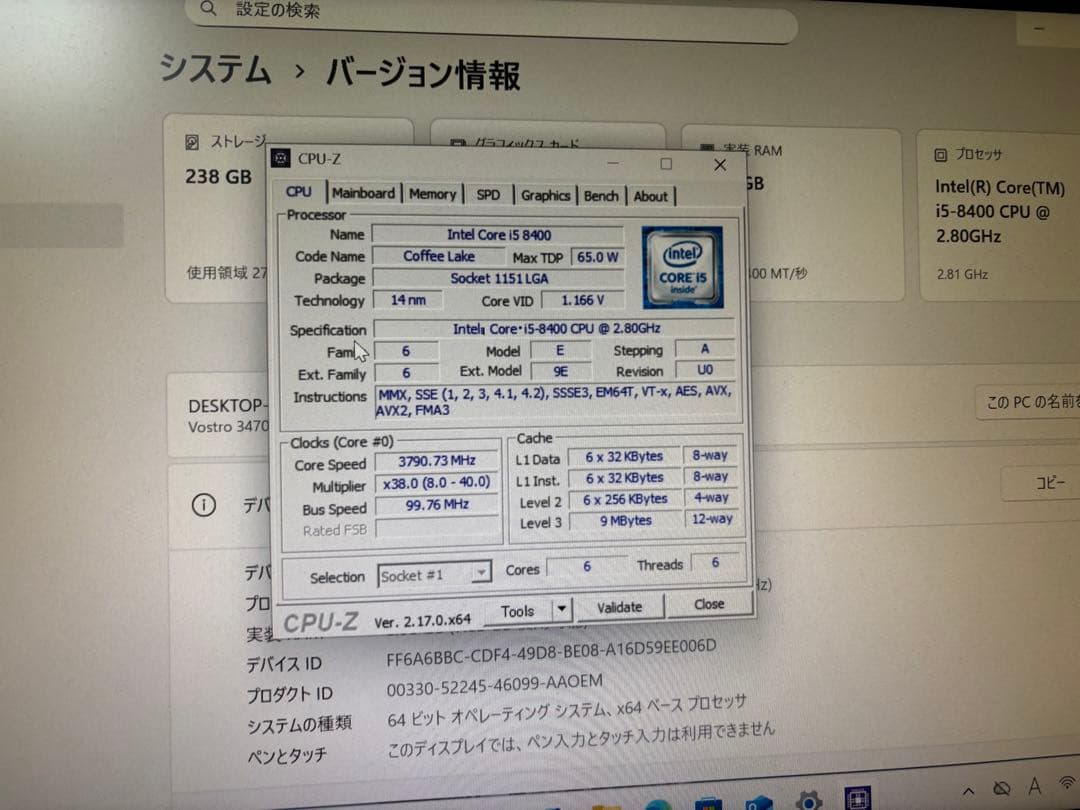Go back to システム in the breadcrumb
The height and width of the screenshot is (810, 1080).
(x=216, y=68)
